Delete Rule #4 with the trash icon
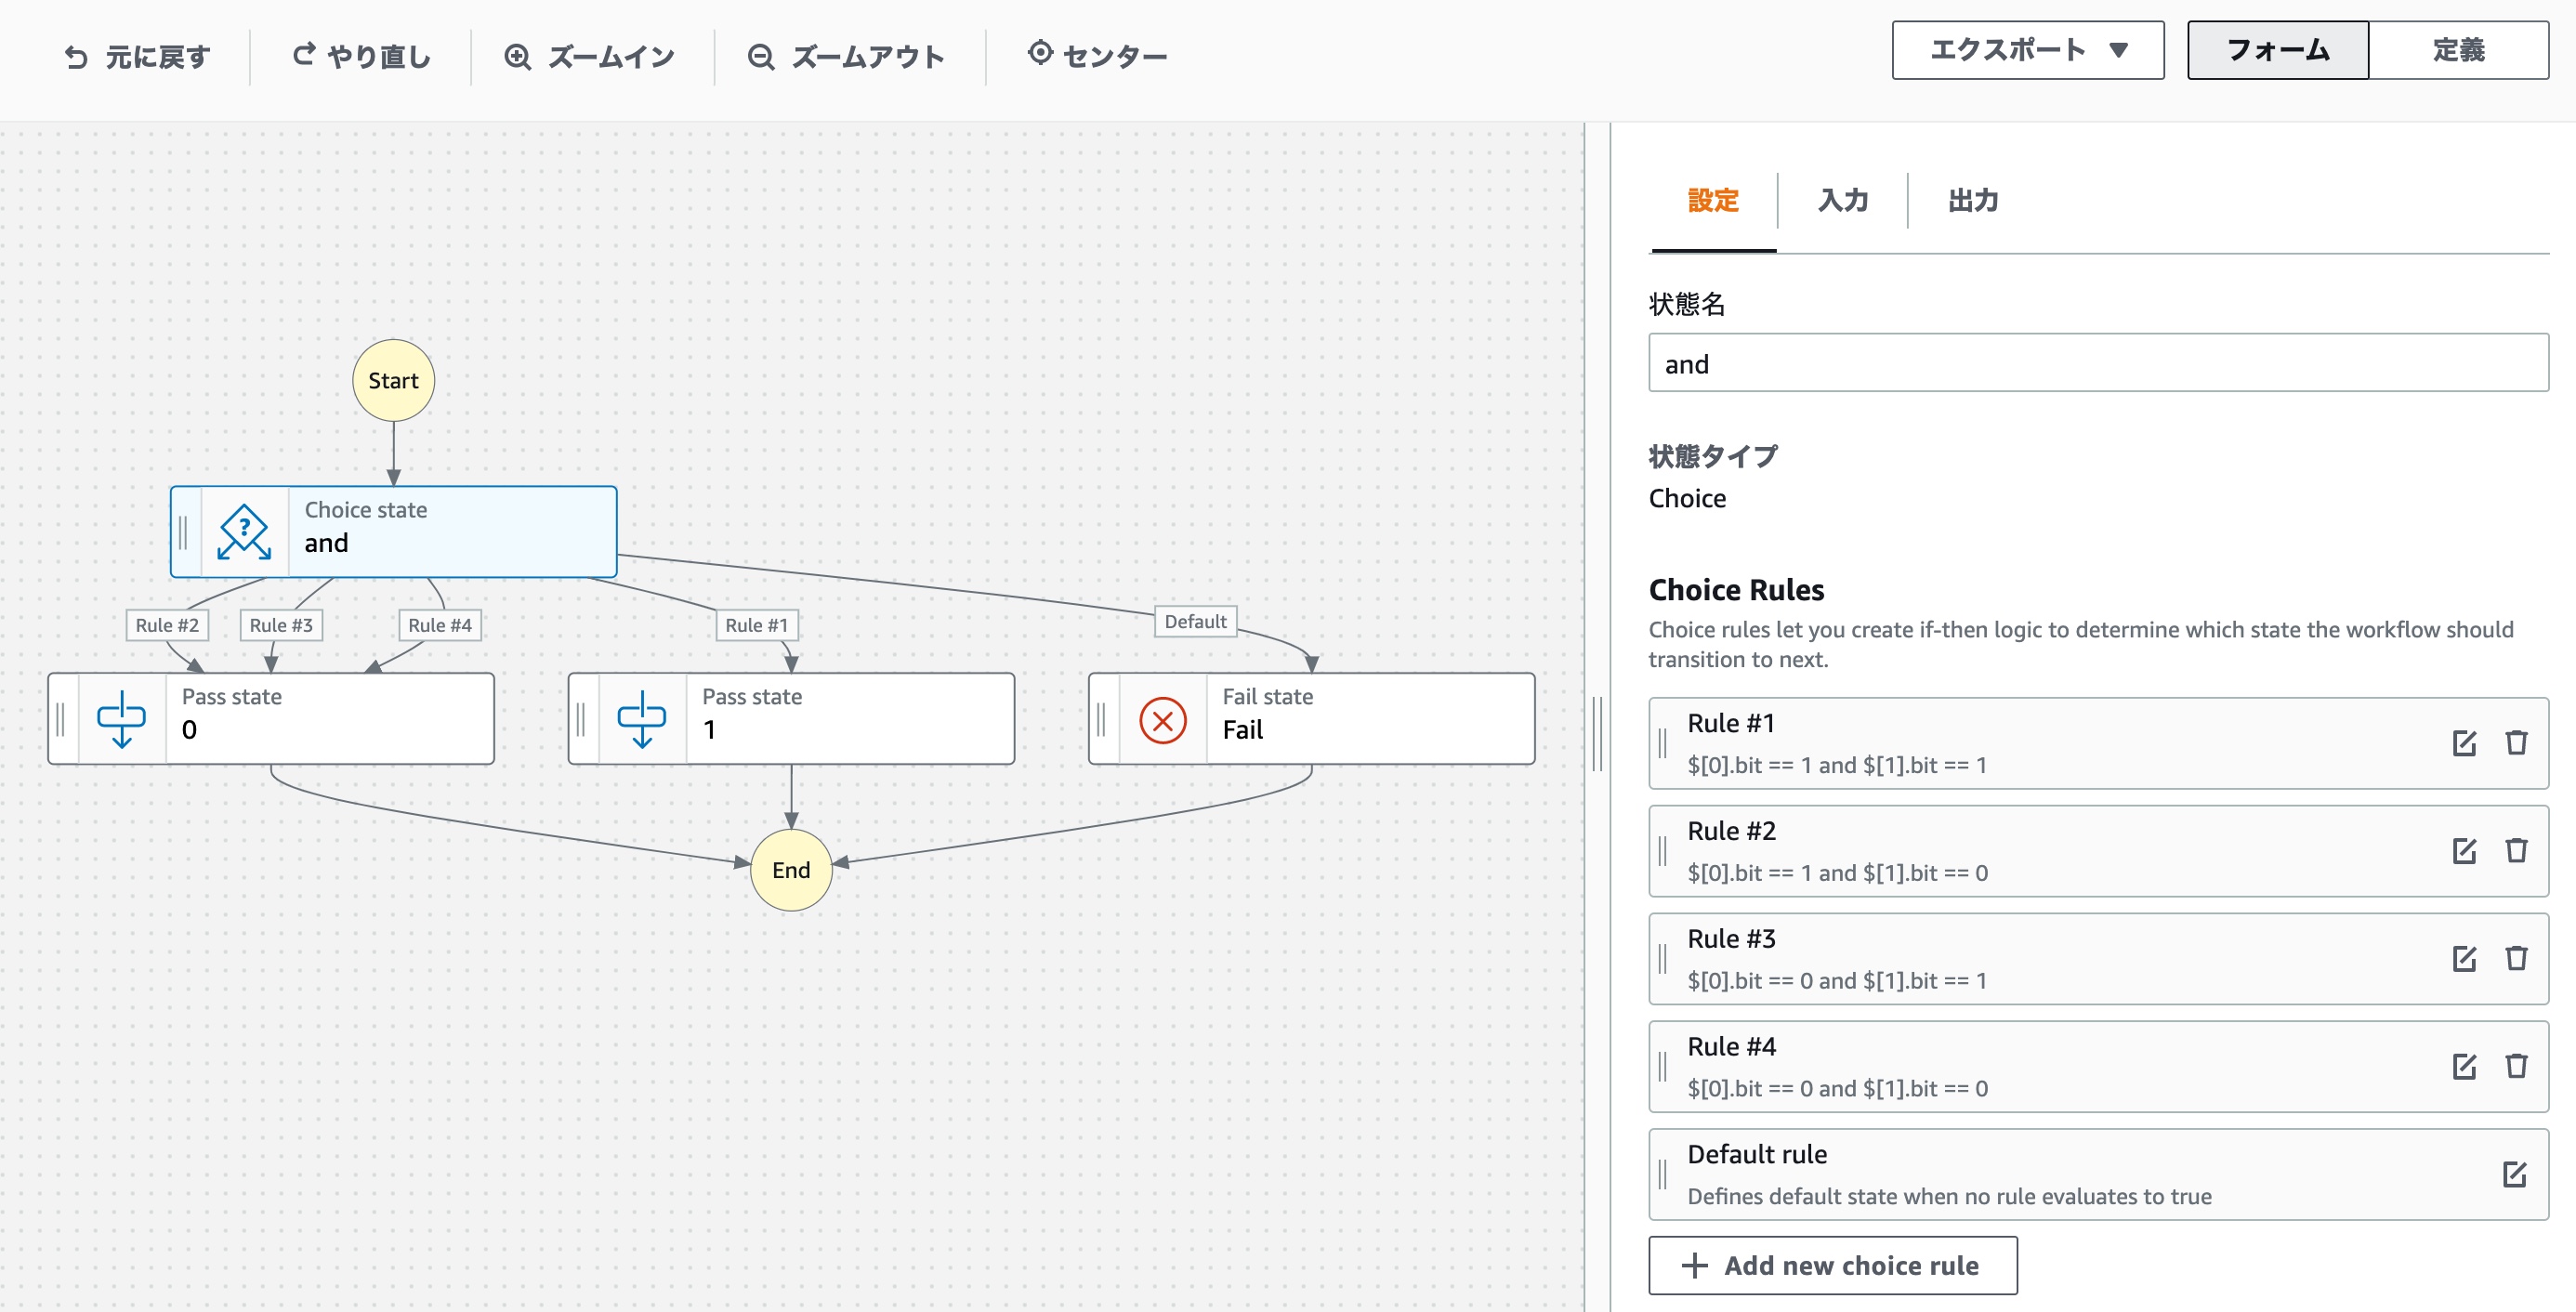Screen dimensions: 2576x1312 2516,1066
